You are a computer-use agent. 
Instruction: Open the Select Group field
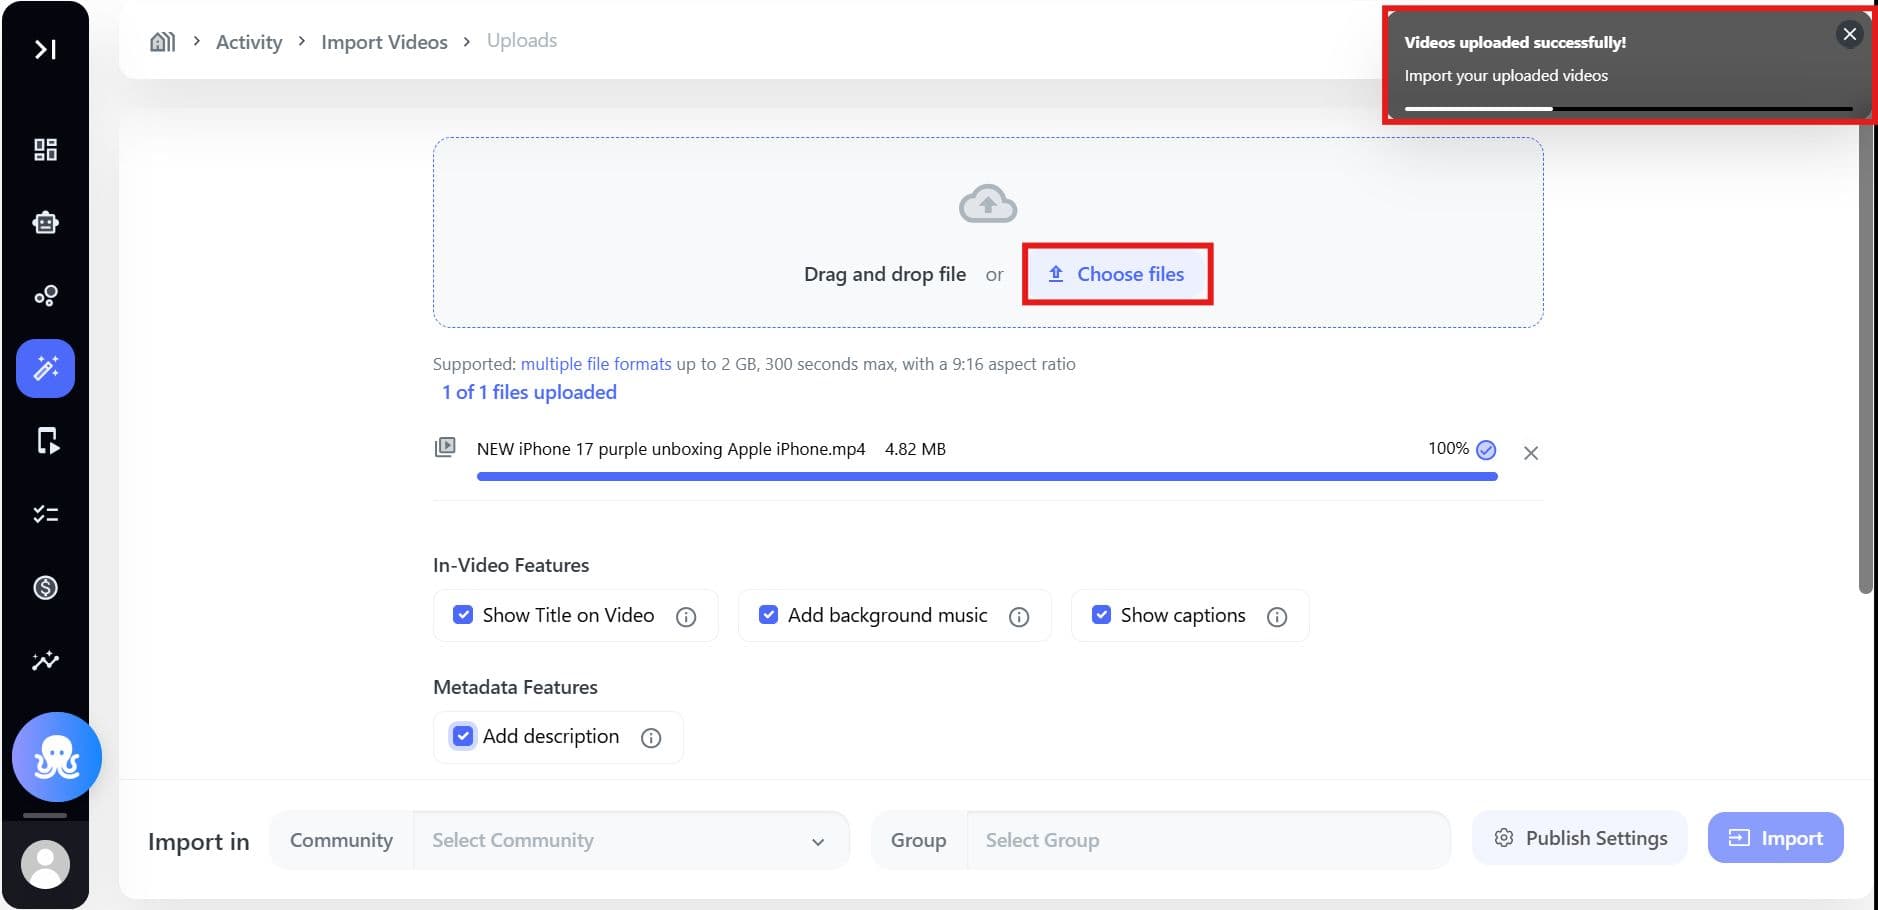1208,840
